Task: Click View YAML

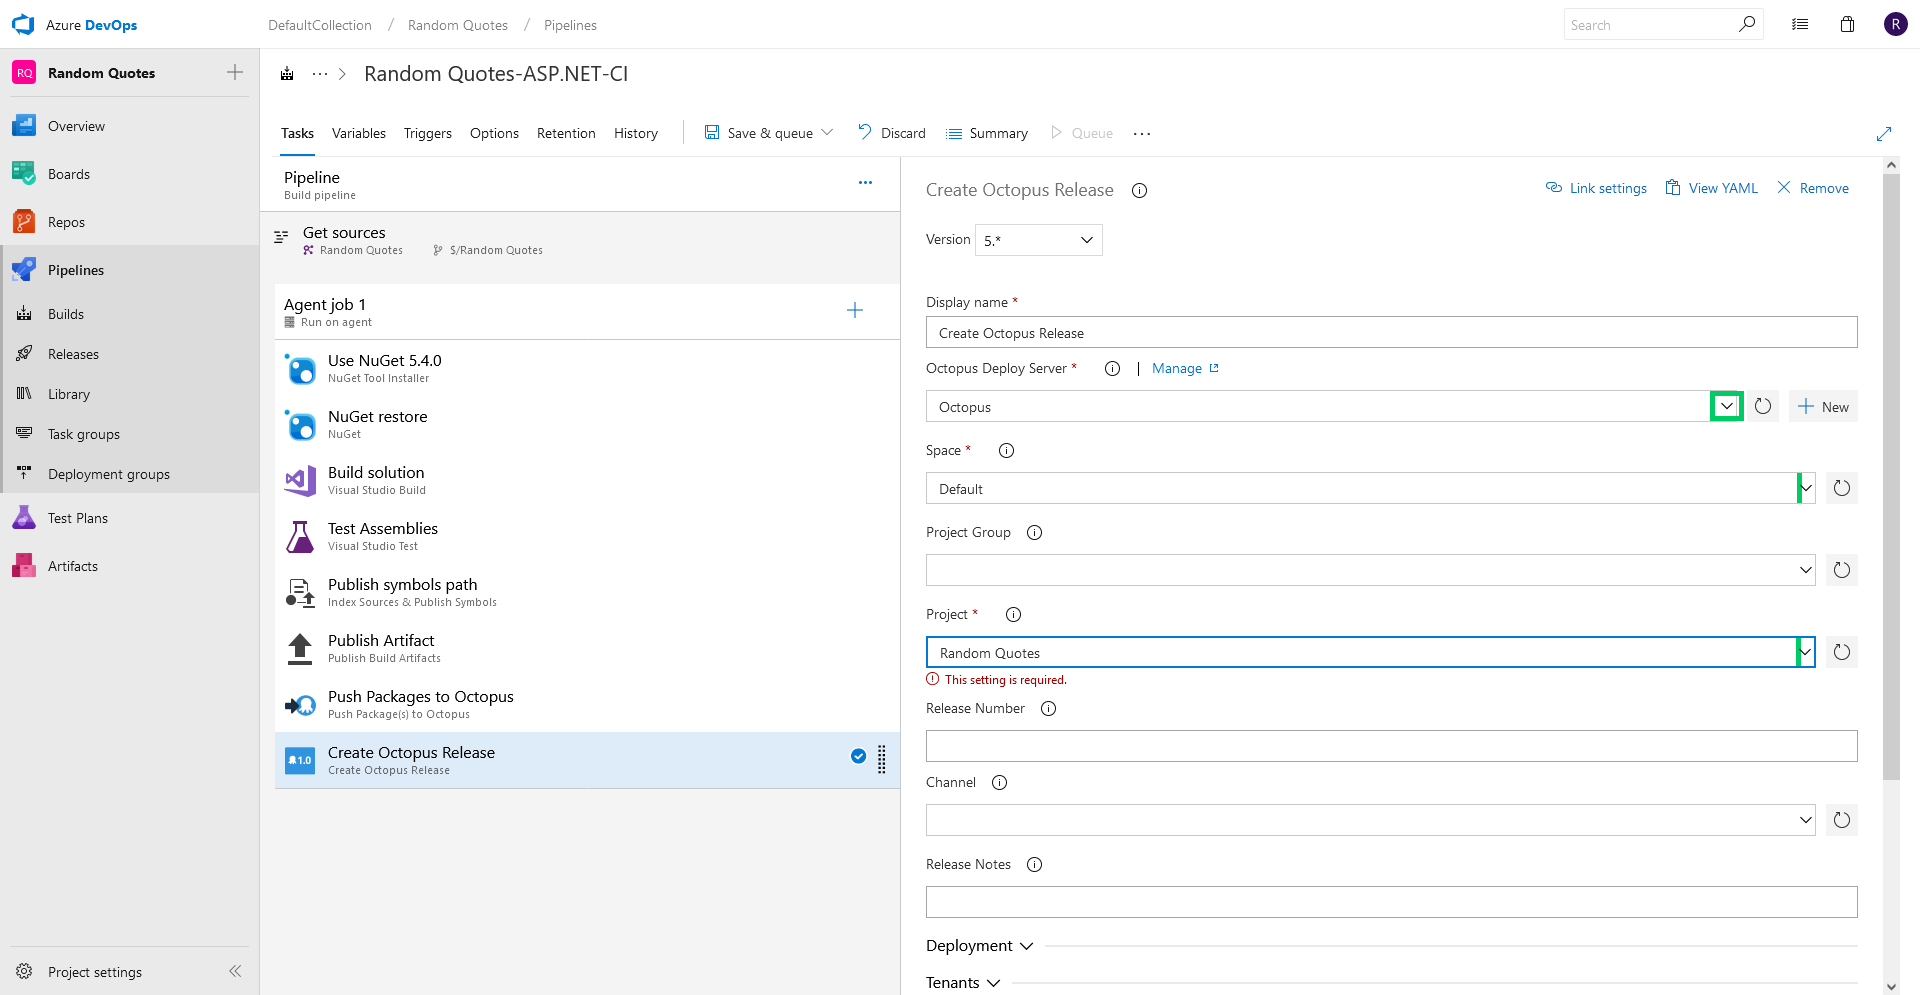Action: click(1711, 188)
